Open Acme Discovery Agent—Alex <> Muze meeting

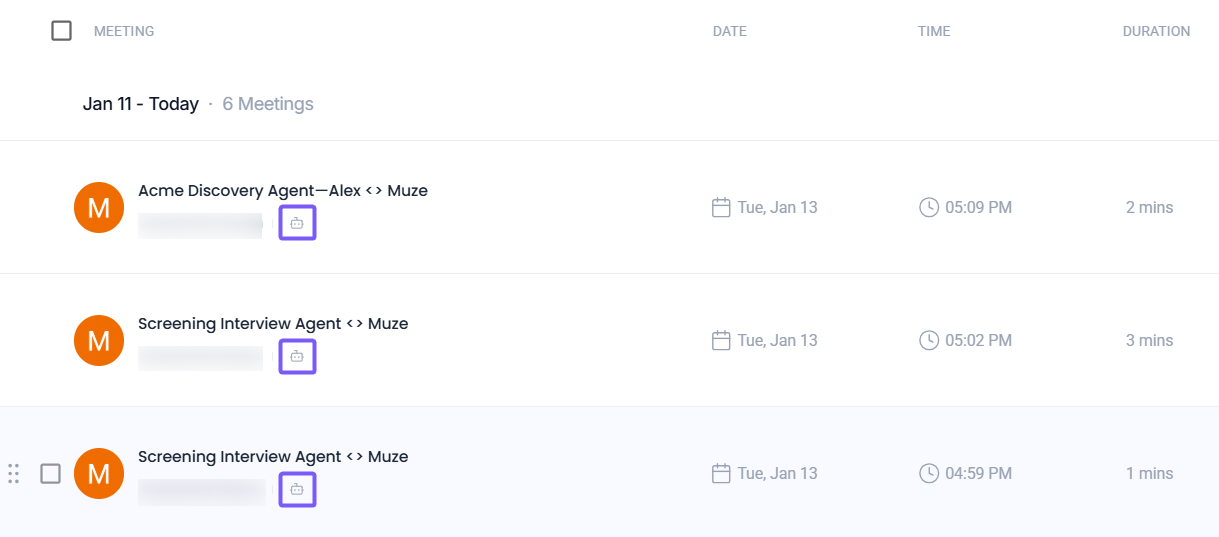pyautogui.click(x=283, y=191)
